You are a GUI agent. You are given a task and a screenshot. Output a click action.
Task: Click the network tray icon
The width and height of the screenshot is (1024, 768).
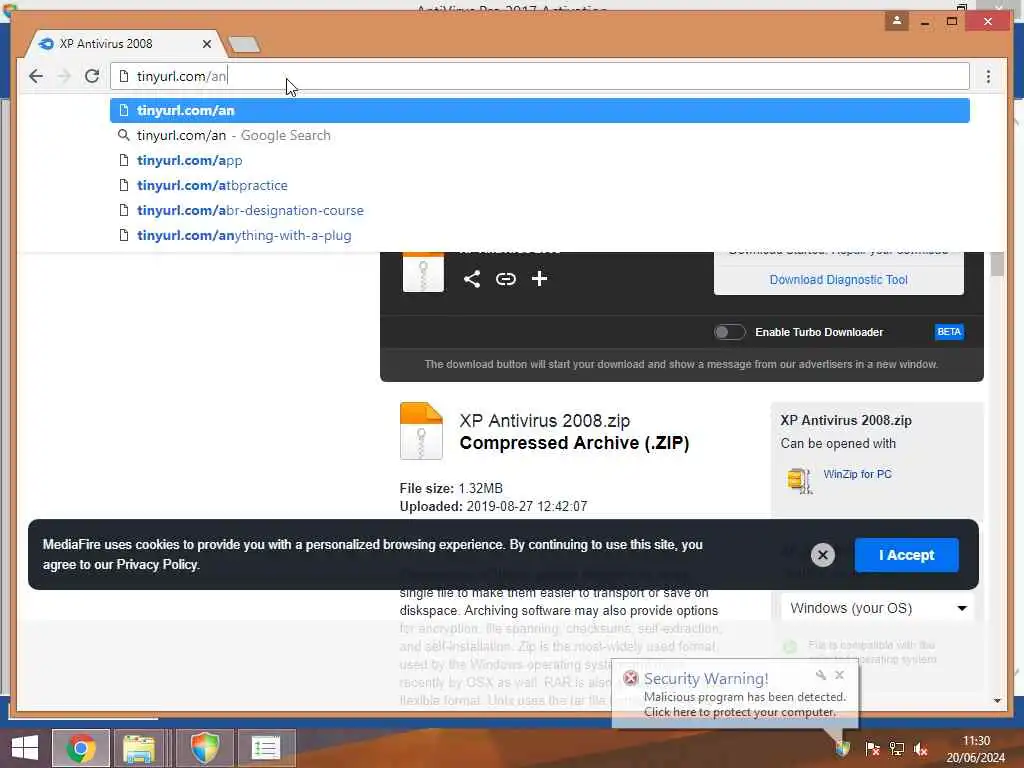tap(897, 749)
